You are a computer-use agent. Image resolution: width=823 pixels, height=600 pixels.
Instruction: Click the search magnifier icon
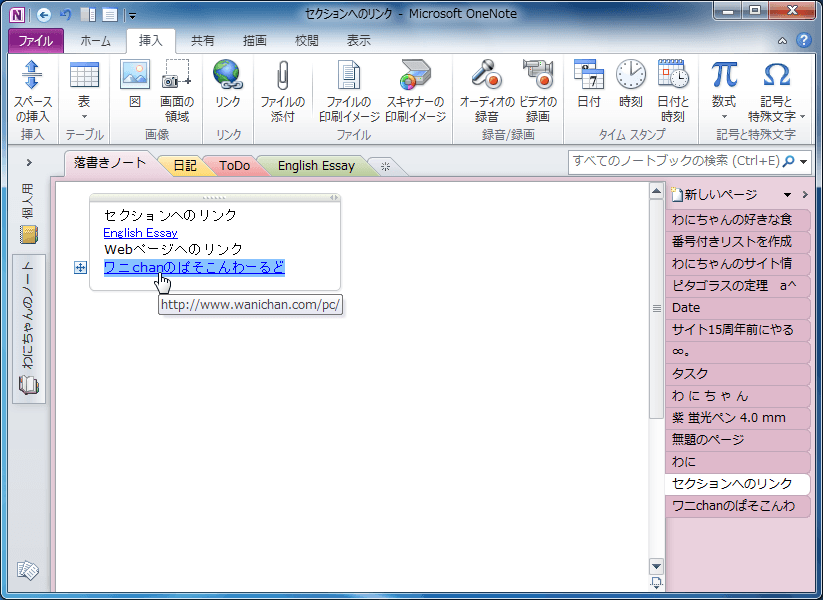tap(788, 162)
